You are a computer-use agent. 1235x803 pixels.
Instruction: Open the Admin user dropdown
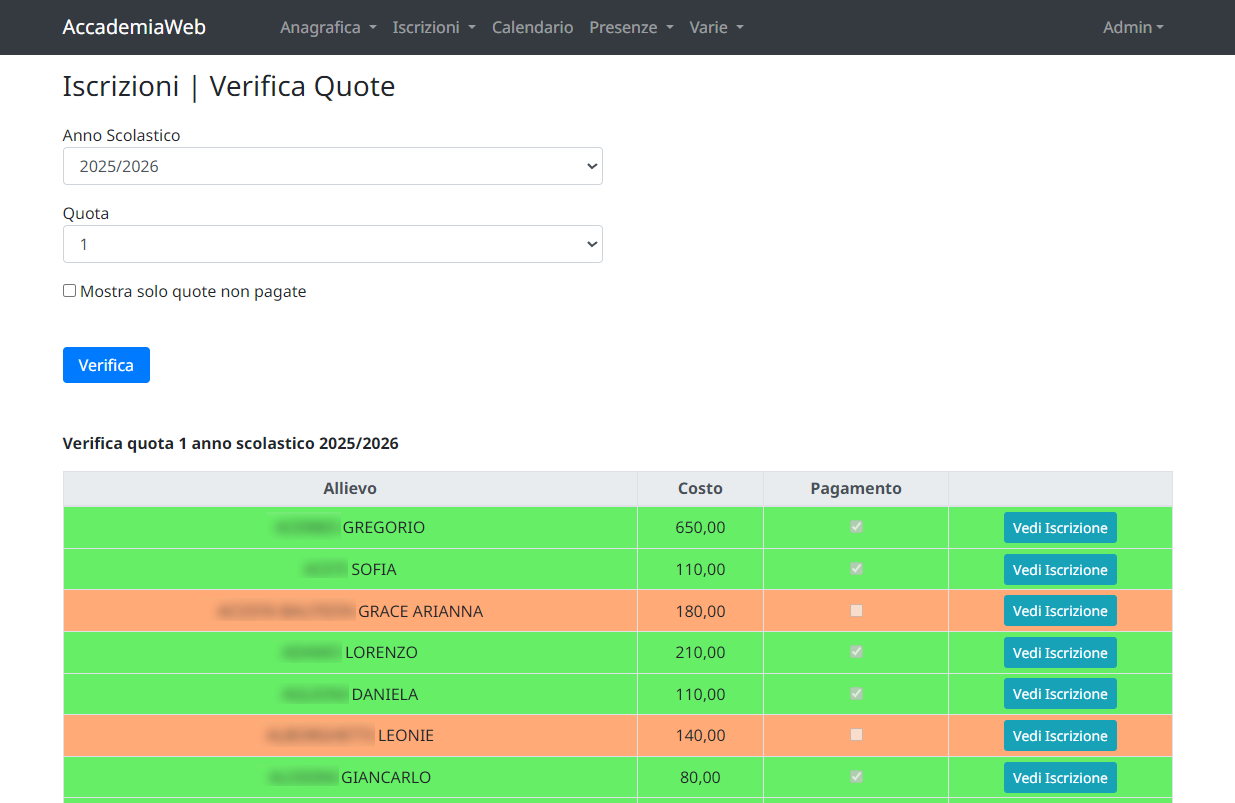coord(1132,27)
